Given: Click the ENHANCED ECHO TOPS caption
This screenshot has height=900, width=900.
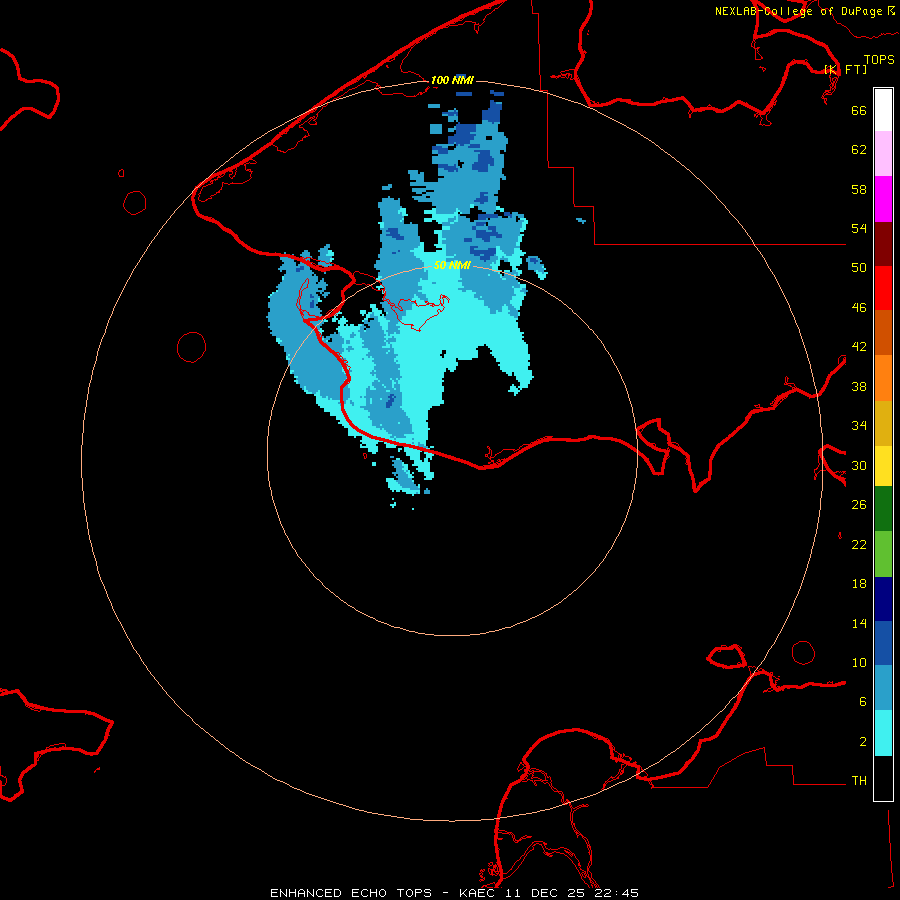Looking at the screenshot, I should click(351, 893).
